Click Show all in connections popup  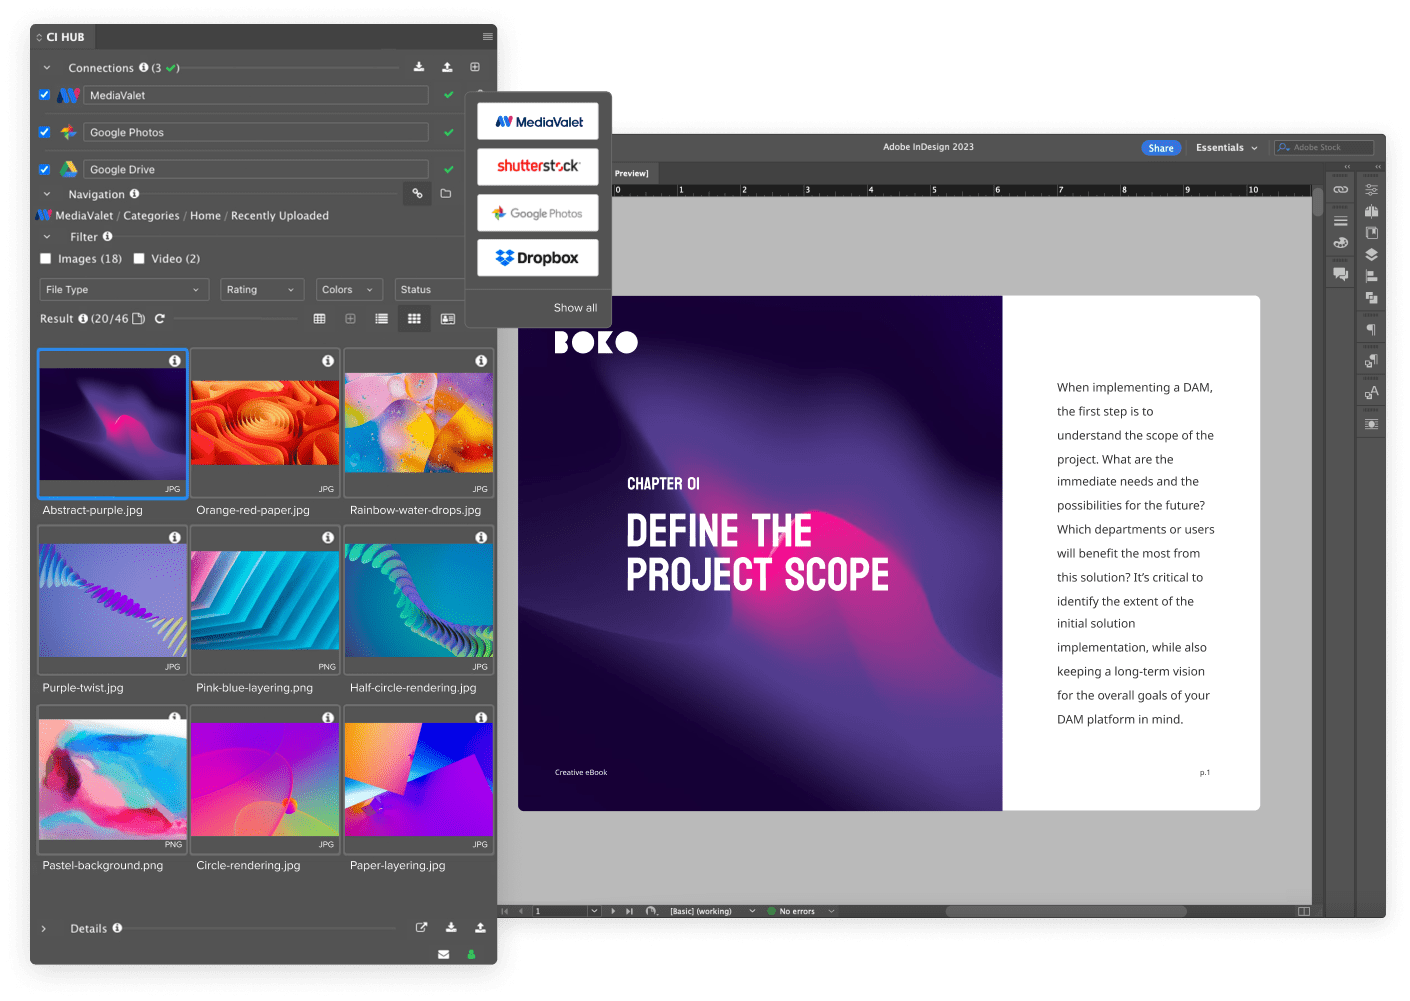pyautogui.click(x=575, y=308)
